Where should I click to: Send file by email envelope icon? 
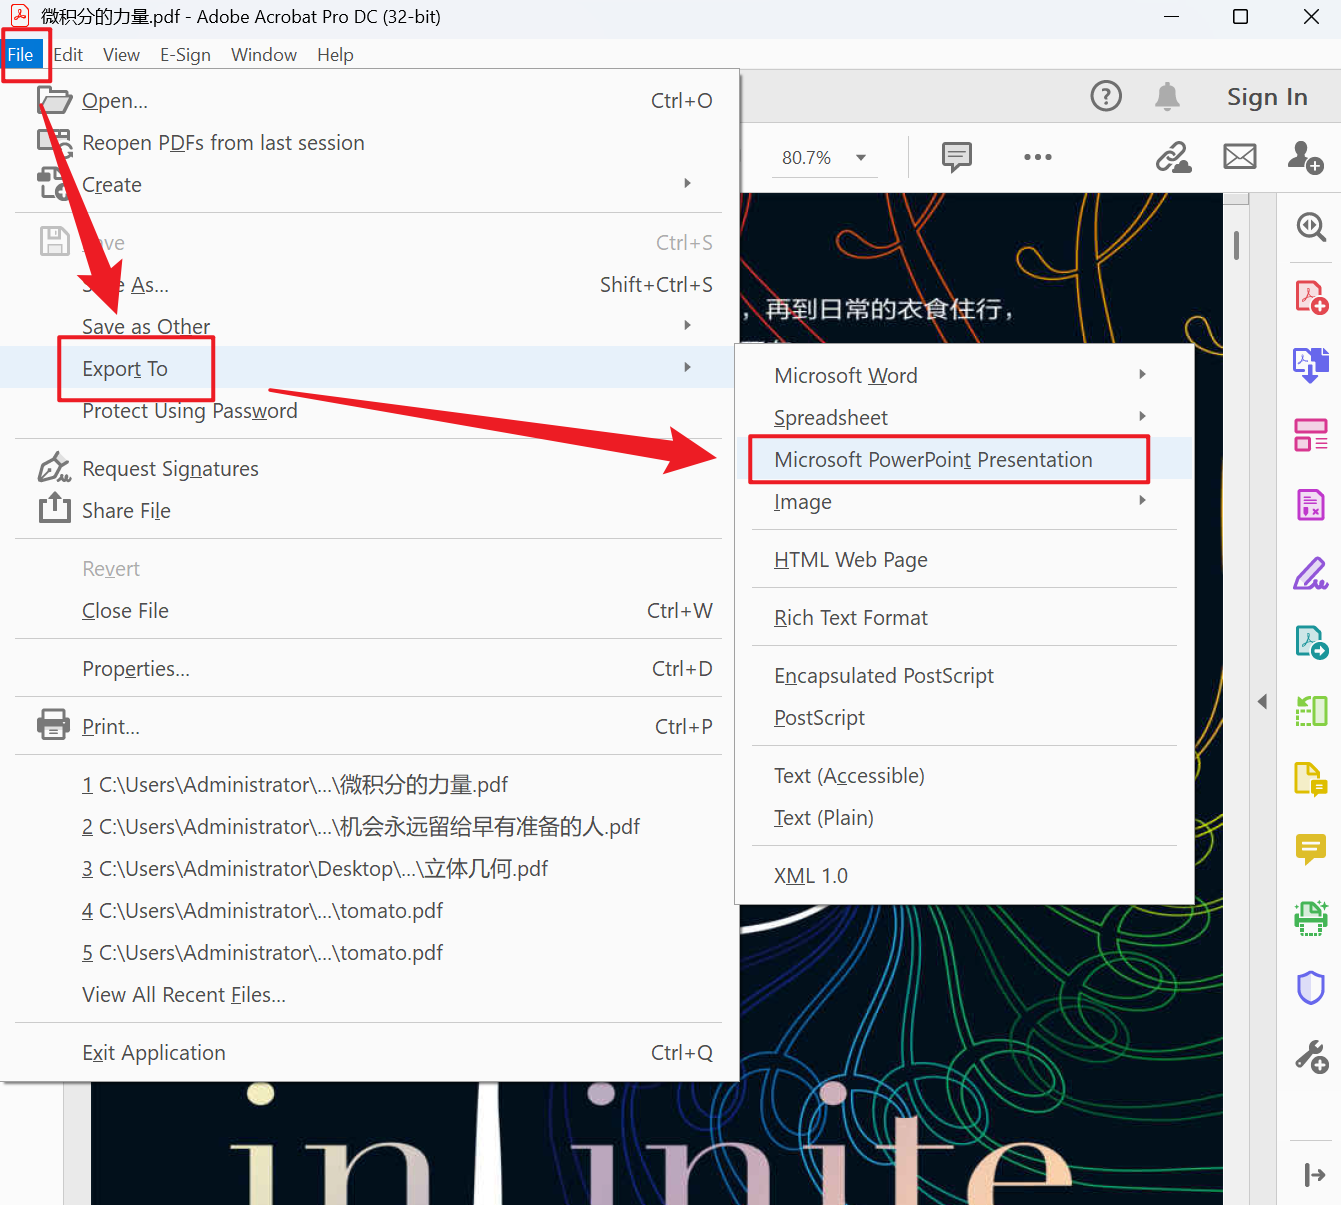tap(1239, 157)
